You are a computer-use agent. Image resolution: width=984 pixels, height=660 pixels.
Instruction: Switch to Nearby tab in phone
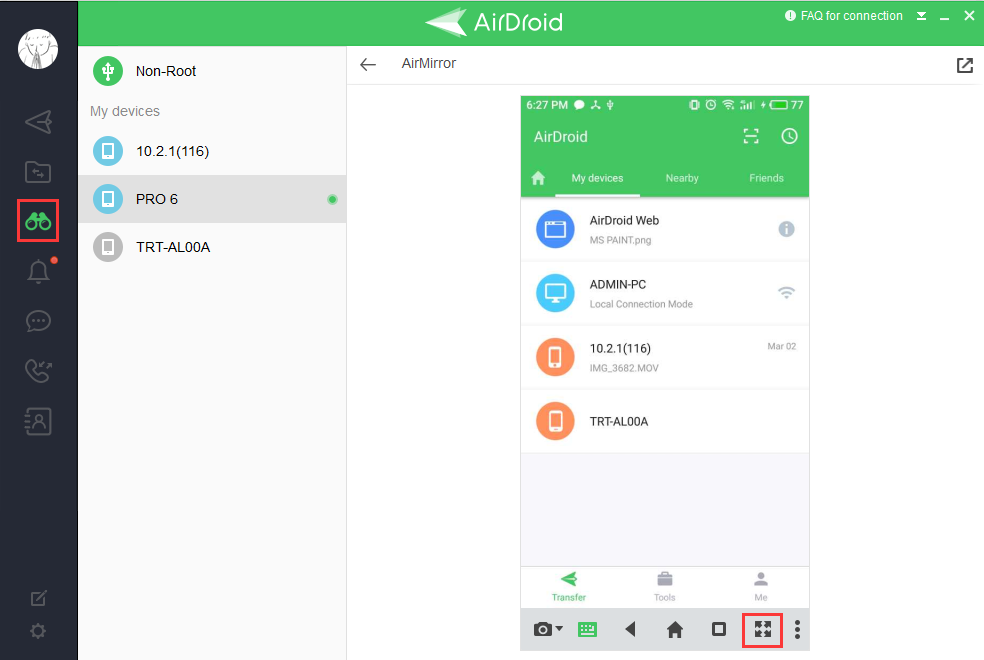(x=682, y=178)
